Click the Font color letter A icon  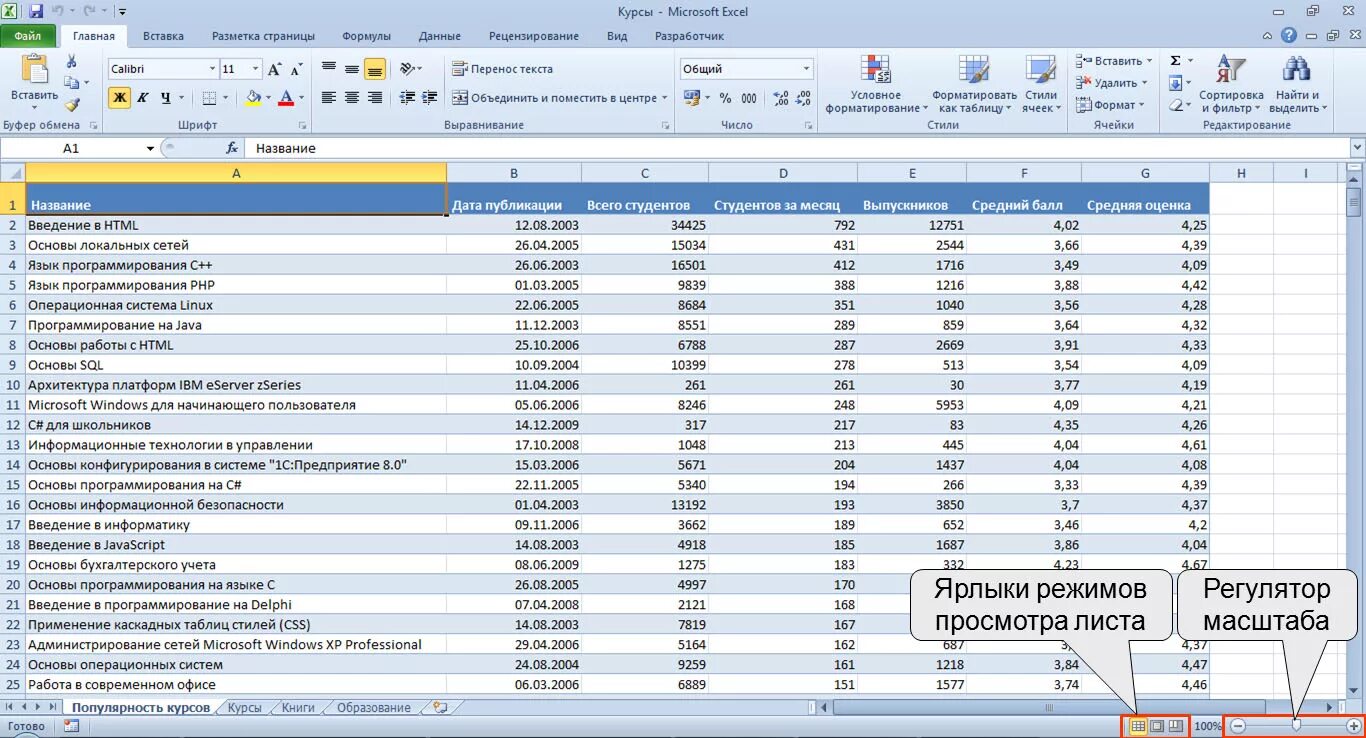(x=287, y=98)
